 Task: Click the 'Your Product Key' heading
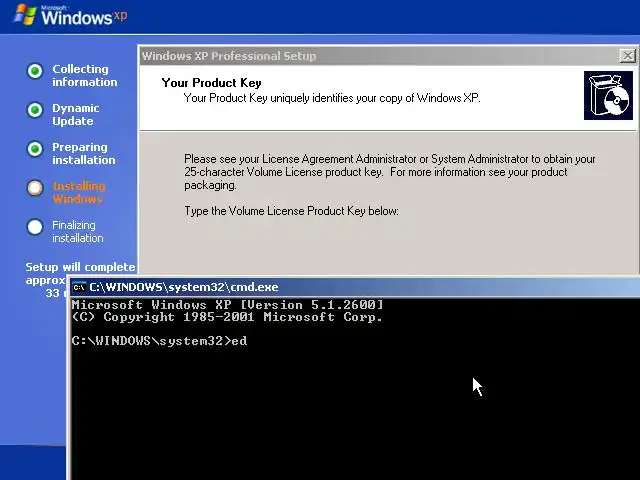pos(211,82)
